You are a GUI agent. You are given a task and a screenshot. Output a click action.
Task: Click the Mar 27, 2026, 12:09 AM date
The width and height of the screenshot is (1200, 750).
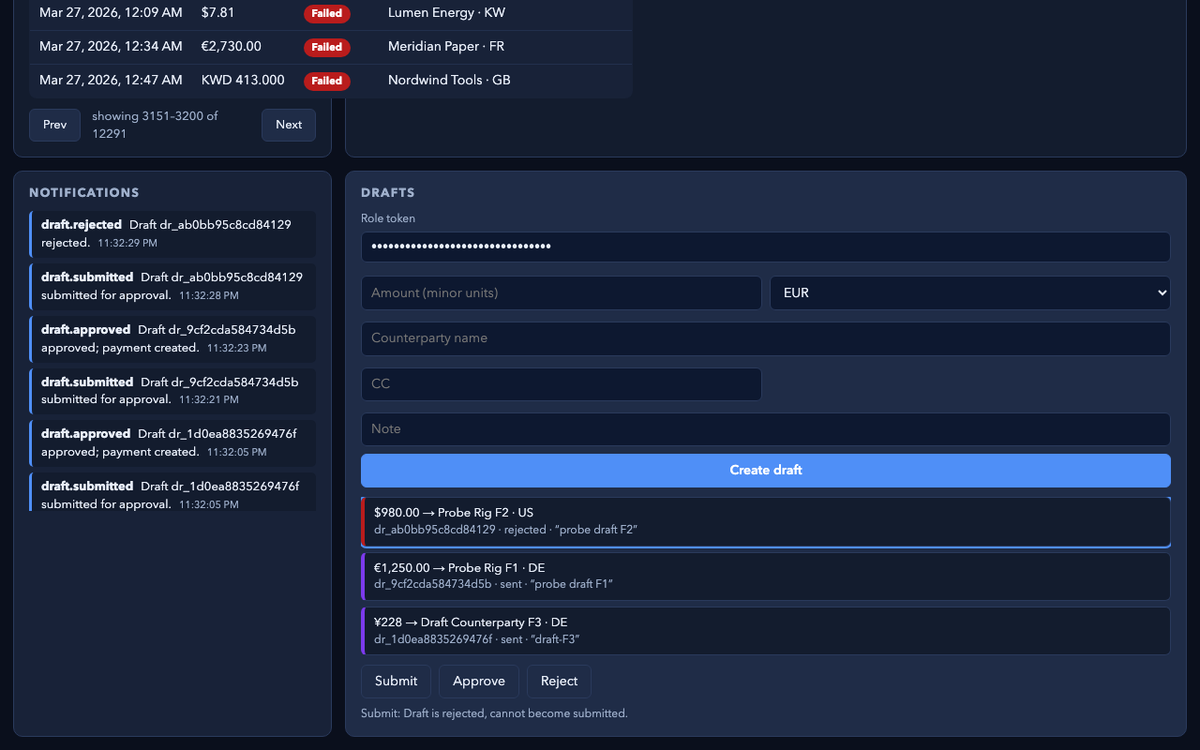(111, 13)
